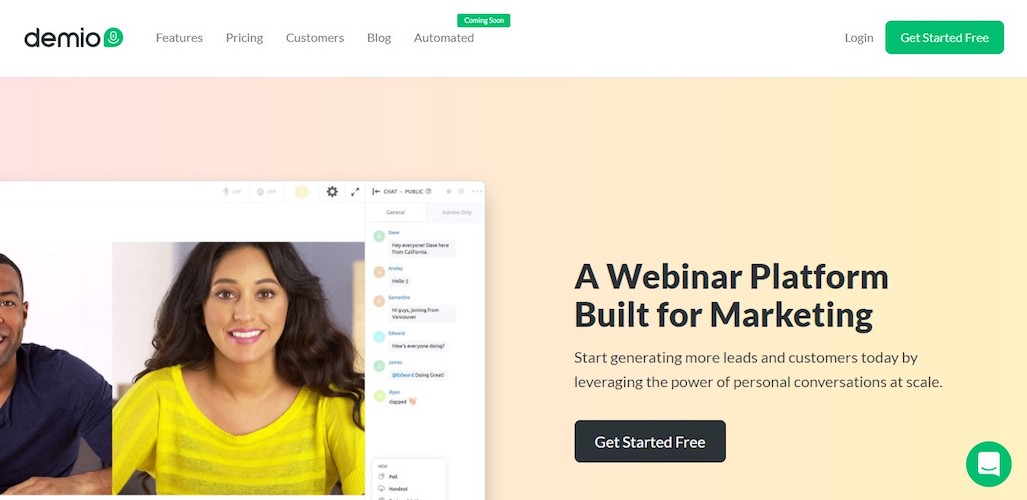
Task: Click the fullscreen expand arrows icon
Action: click(355, 191)
